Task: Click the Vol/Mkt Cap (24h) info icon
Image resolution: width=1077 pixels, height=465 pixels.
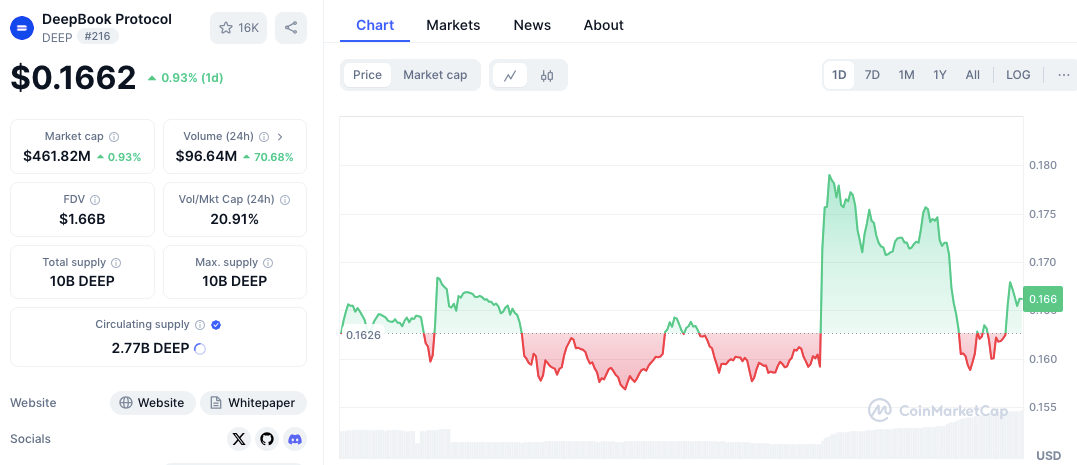Action: (x=285, y=200)
